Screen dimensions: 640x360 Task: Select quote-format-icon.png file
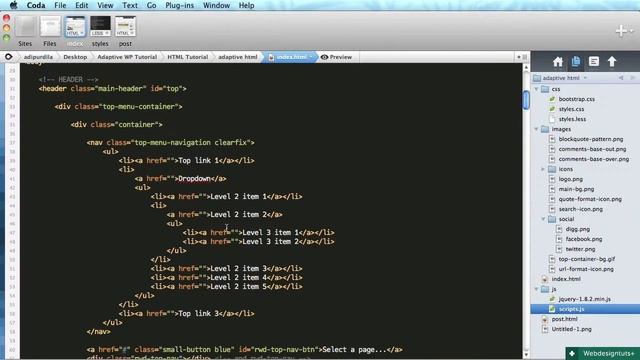tap(590, 199)
